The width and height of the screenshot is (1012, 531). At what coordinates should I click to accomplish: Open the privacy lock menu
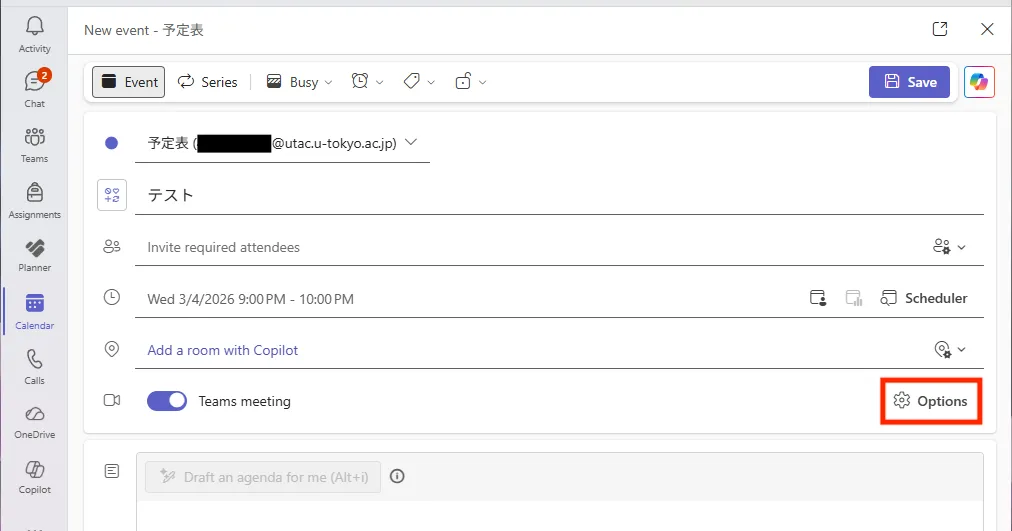470,82
